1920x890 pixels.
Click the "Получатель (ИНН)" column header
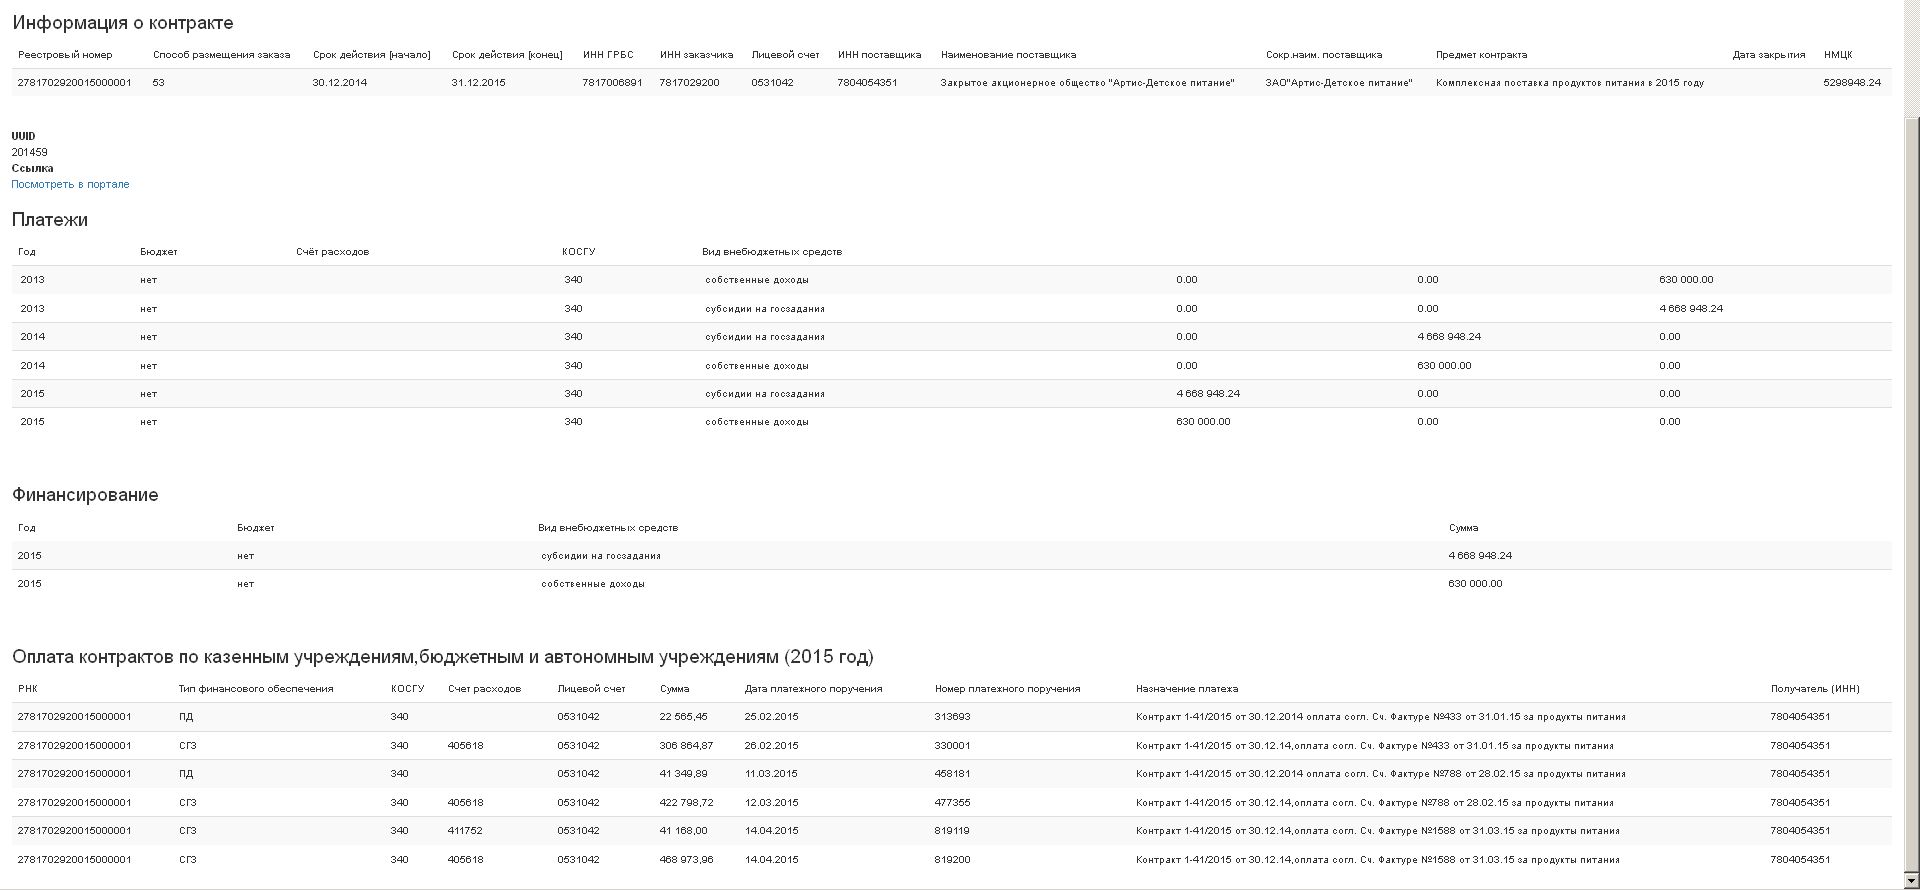(x=1814, y=689)
